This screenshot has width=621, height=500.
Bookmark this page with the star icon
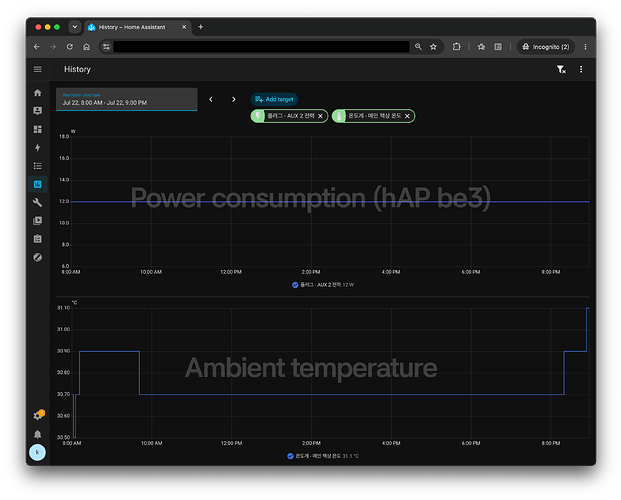coord(433,47)
